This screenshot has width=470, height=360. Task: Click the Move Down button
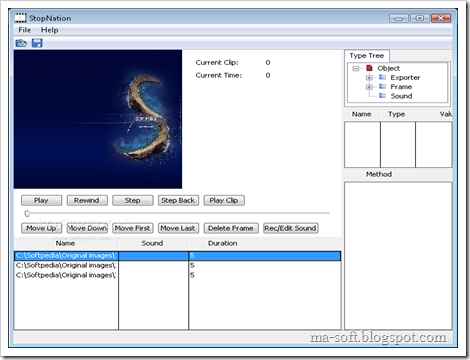87,228
